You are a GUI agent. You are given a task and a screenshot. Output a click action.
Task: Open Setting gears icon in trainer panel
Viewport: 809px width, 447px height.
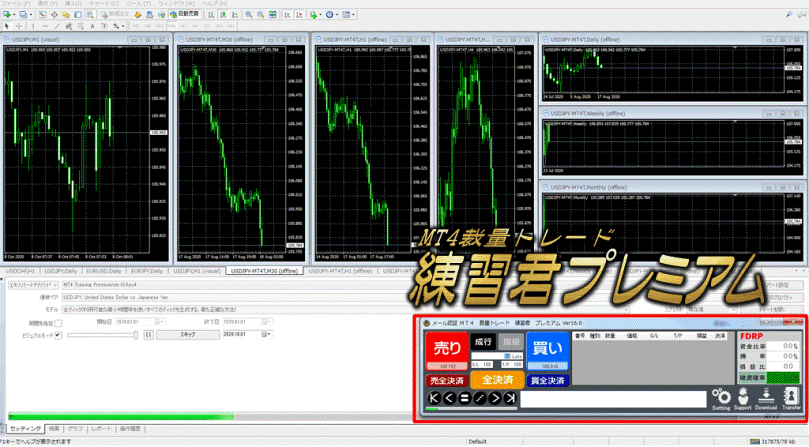coord(720,394)
